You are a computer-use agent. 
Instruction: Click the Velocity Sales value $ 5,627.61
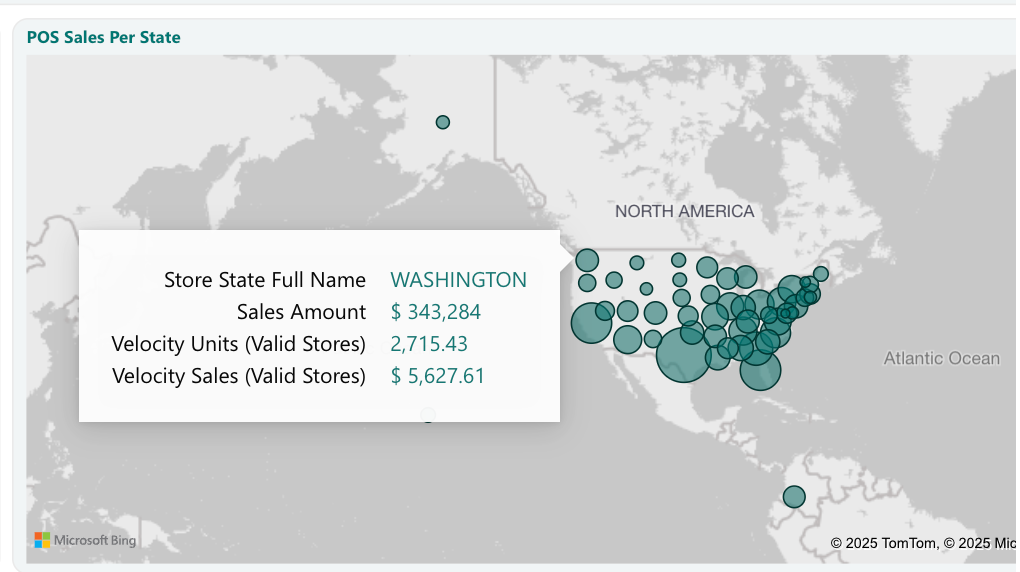pos(437,375)
